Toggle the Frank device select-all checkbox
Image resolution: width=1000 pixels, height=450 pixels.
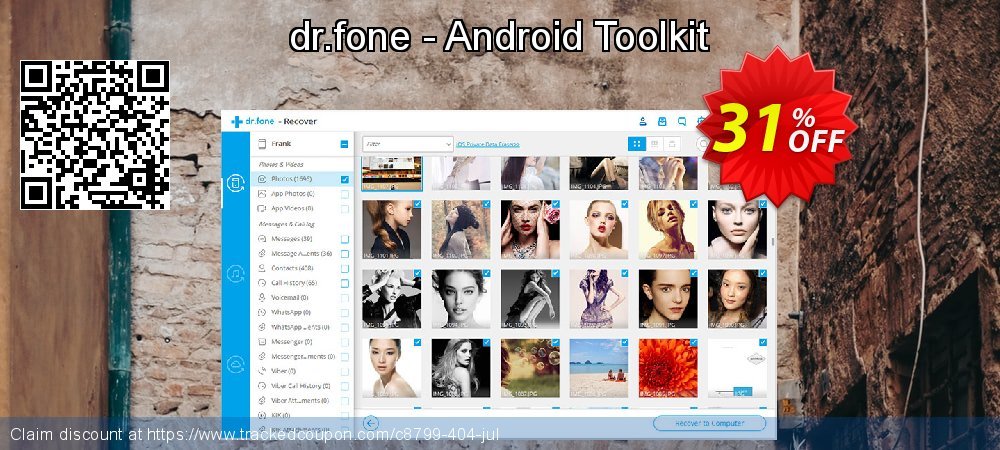pyautogui.click(x=344, y=144)
